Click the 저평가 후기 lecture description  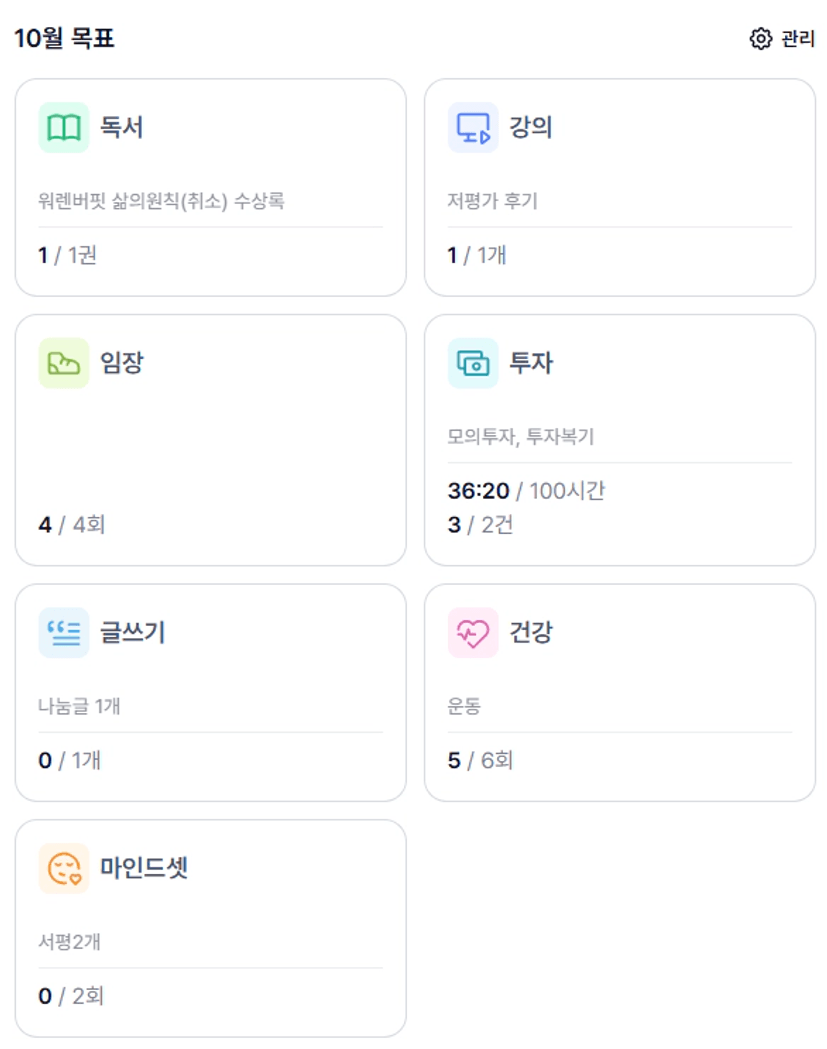pos(492,201)
